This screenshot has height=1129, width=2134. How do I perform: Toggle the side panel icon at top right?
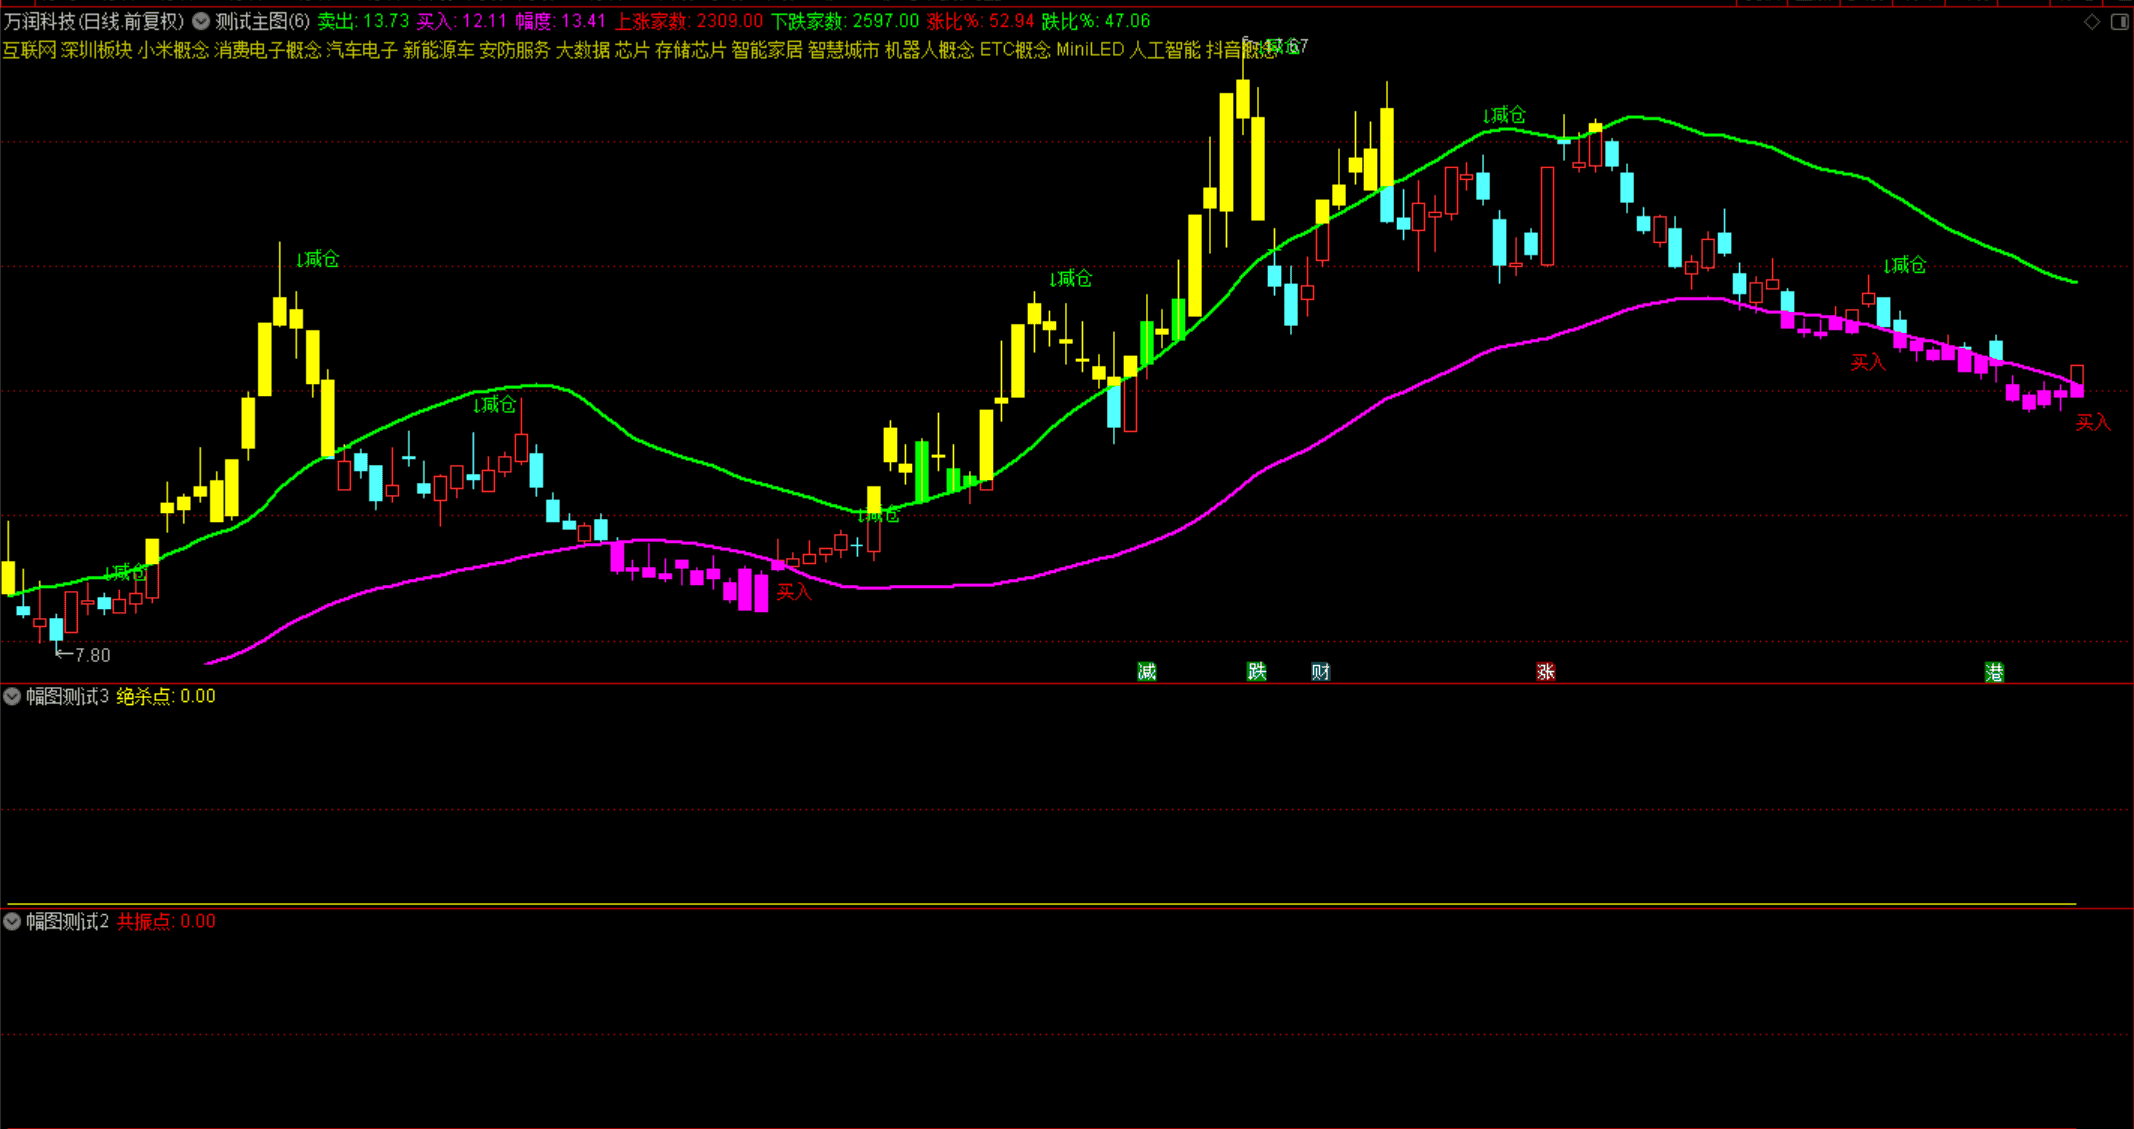point(2119,22)
